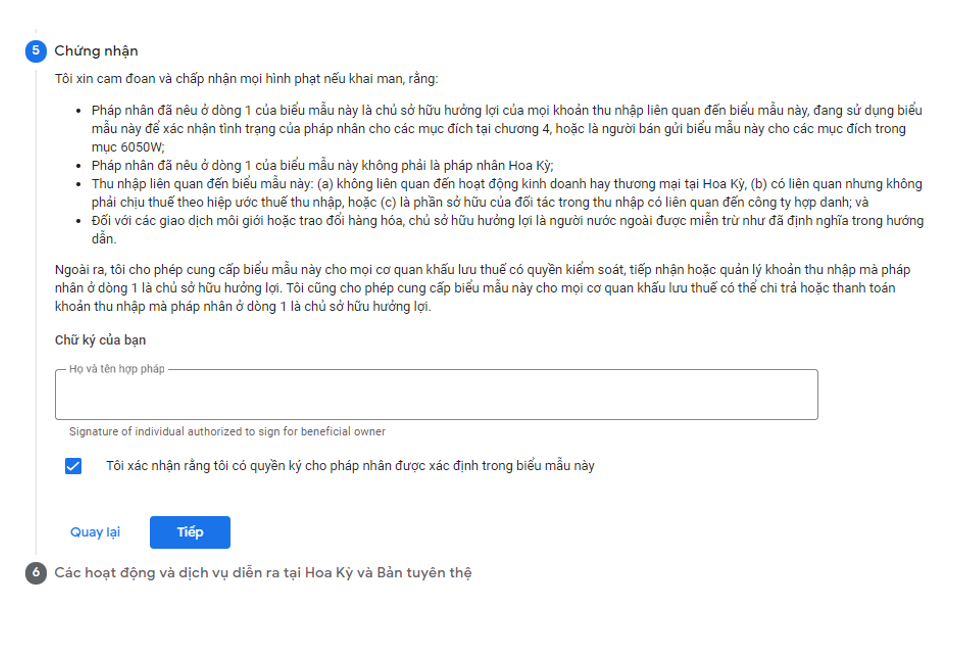Screen dimensions: 969x647
Task: Collapse the 'Chứng nhận' section heading
Action: tap(96, 51)
